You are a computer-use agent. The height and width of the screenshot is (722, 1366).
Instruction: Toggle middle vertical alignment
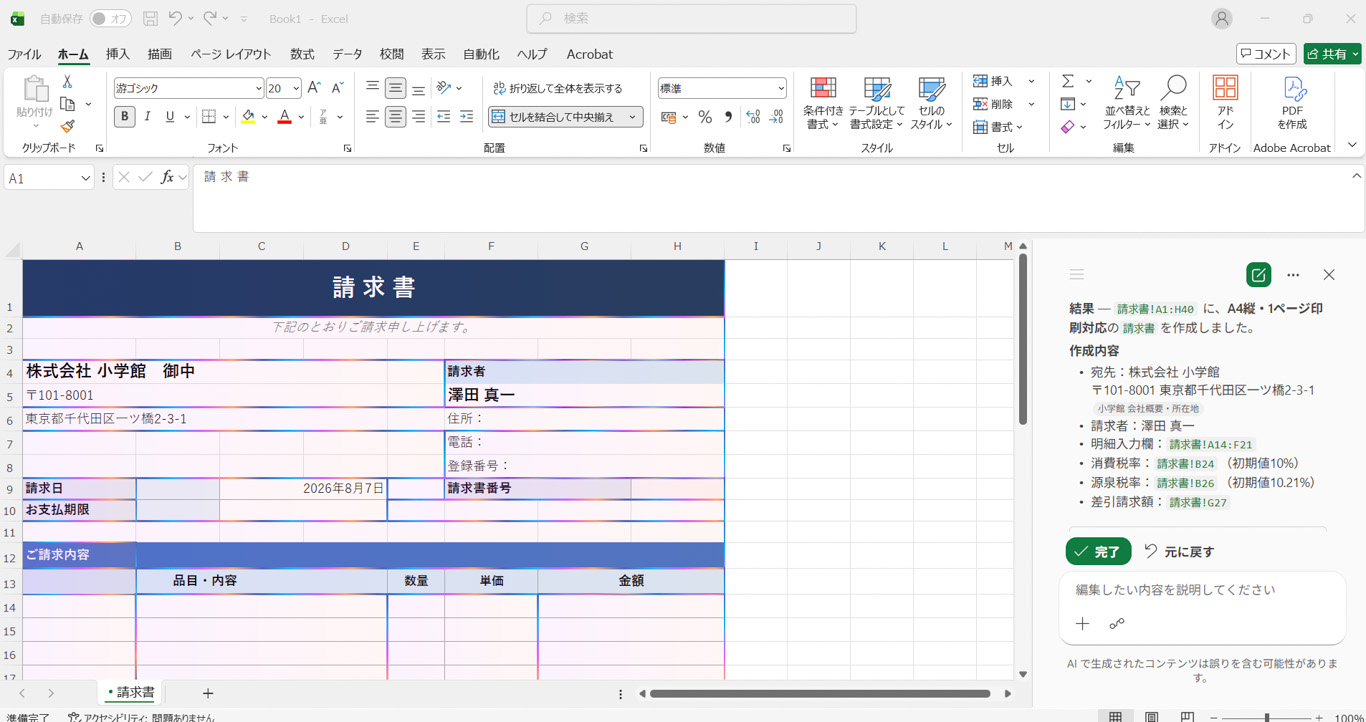[395, 88]
